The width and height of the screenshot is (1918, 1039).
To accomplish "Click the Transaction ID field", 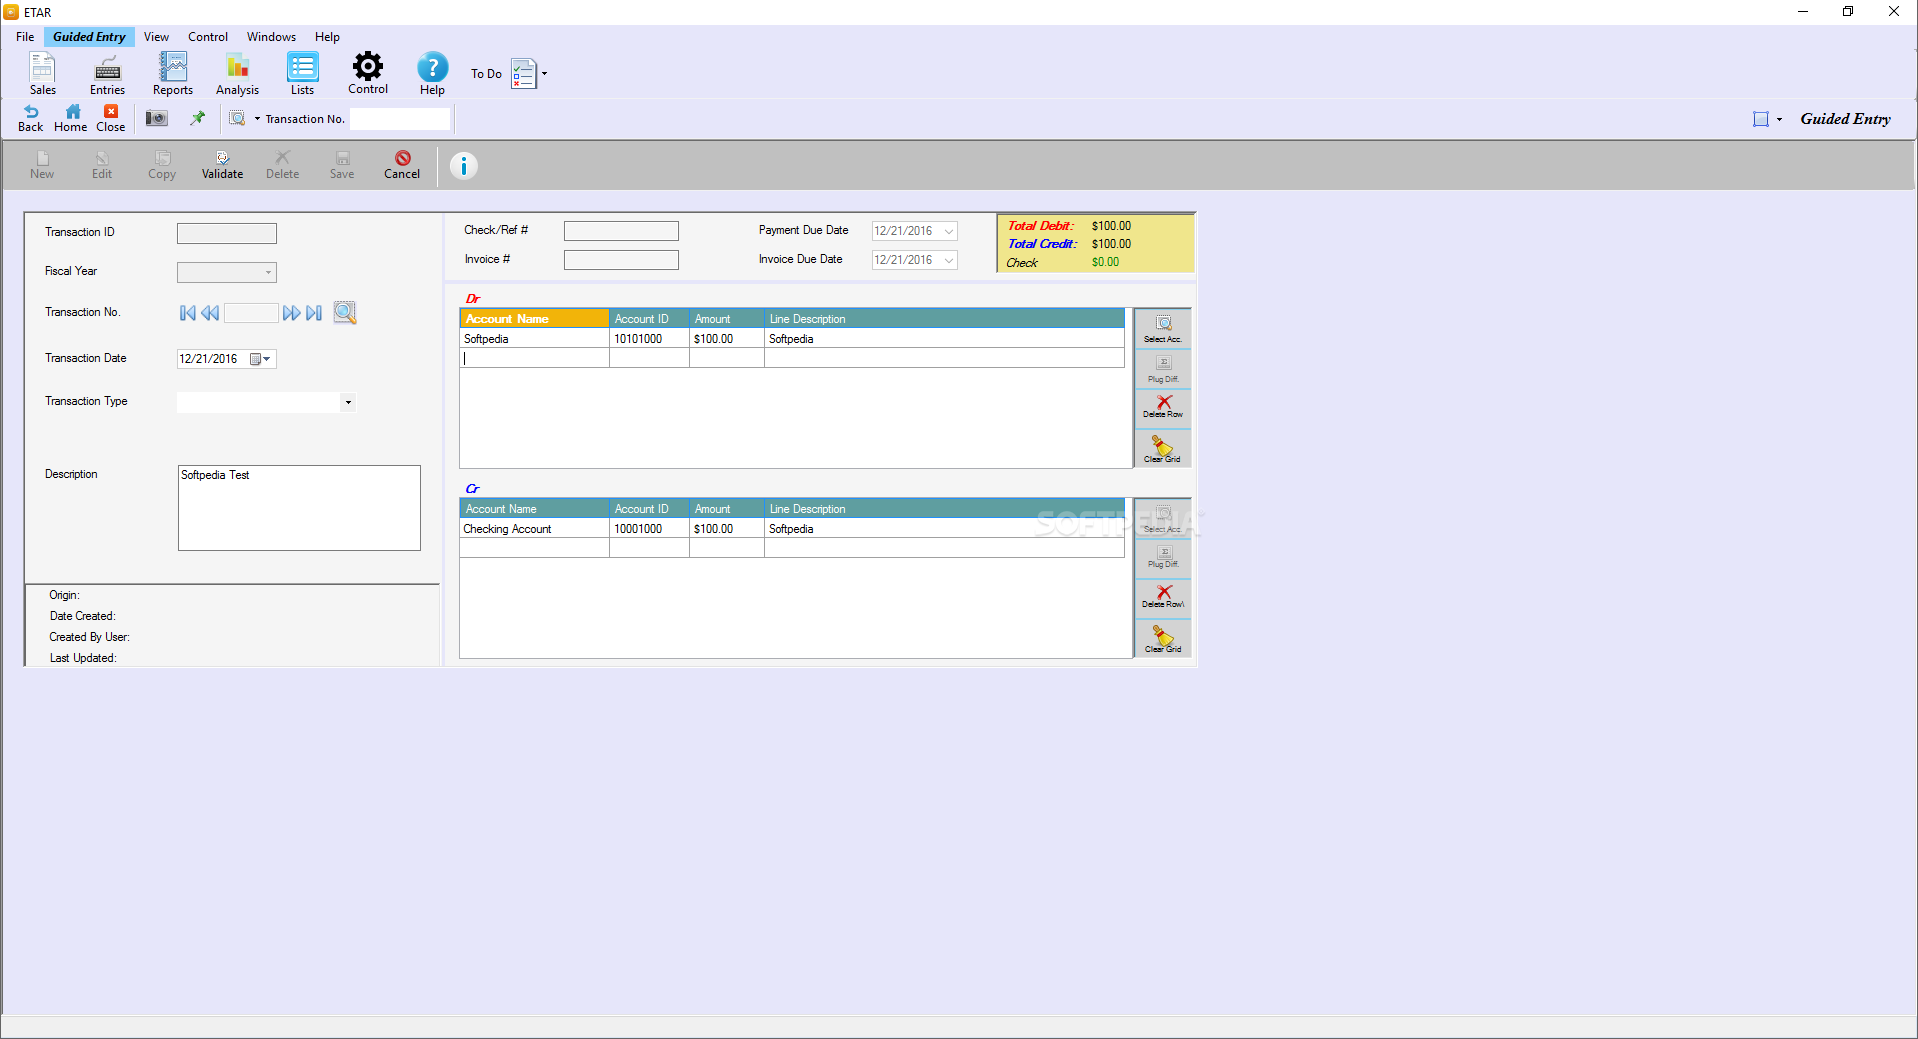I will 227,233.
